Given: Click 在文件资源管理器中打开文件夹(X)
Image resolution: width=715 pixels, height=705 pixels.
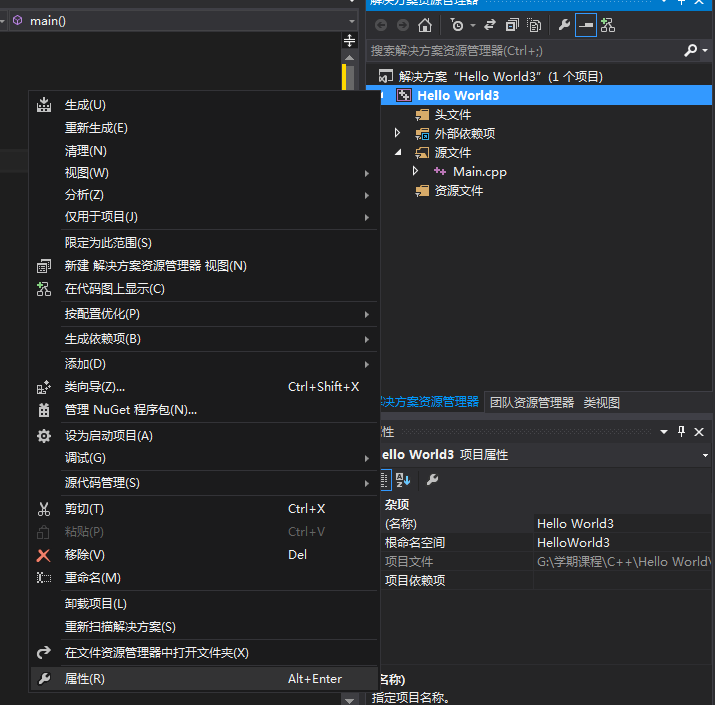Looking at the screenshot, I should point(203,653).
